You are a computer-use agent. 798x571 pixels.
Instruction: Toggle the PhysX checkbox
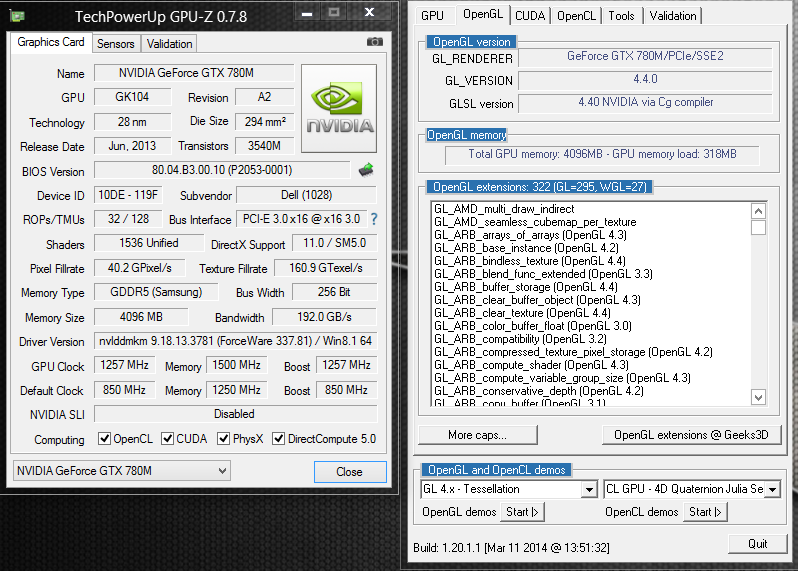(x=223, y=439)
